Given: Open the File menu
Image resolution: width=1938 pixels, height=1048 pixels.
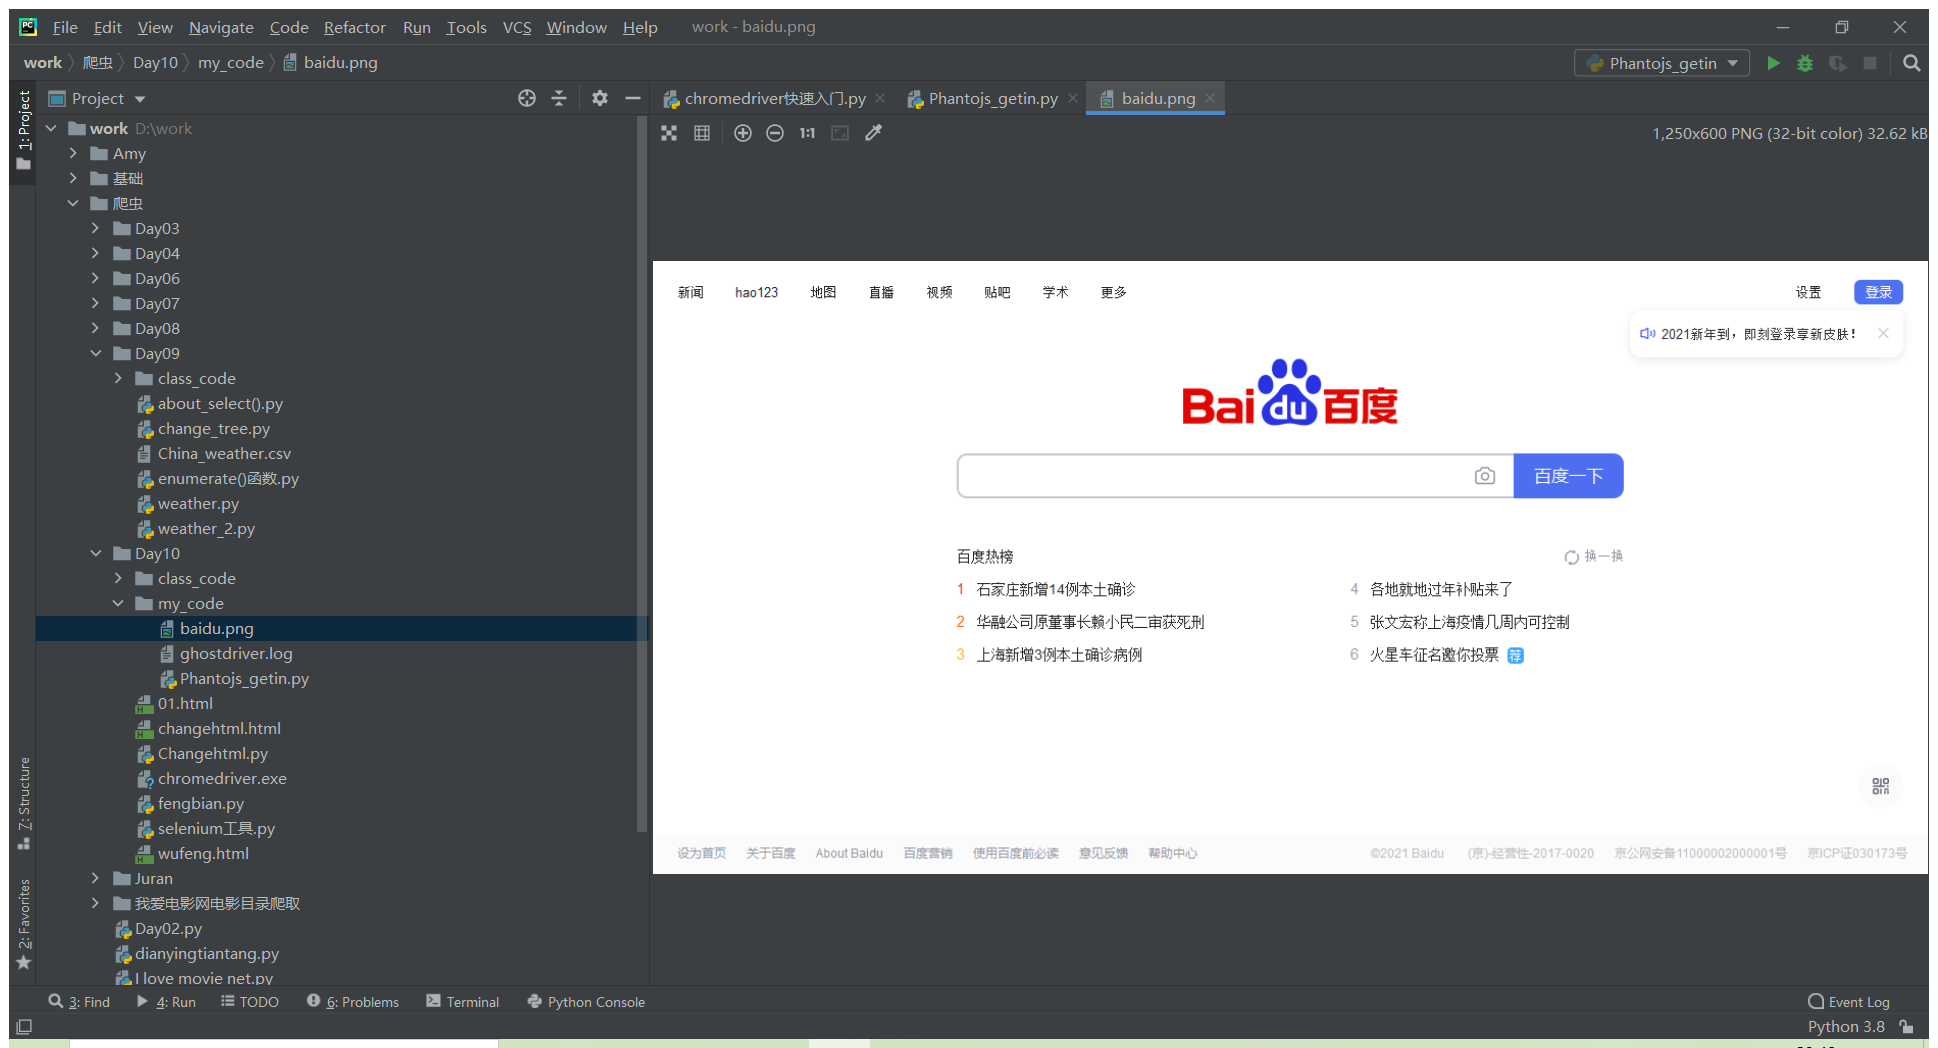Looking at the screenshot, I should coord(65,27).
